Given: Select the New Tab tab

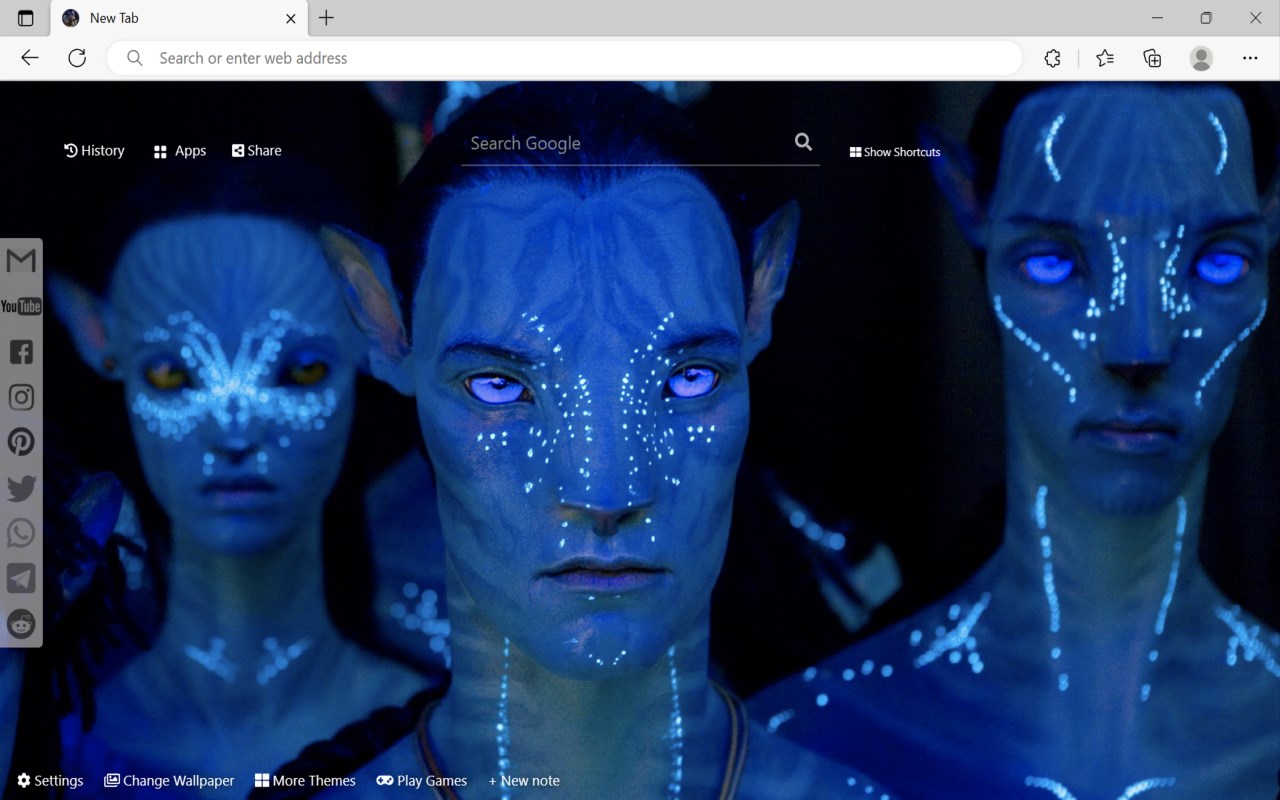Looking at the screenshot, I should click(179, 18).
